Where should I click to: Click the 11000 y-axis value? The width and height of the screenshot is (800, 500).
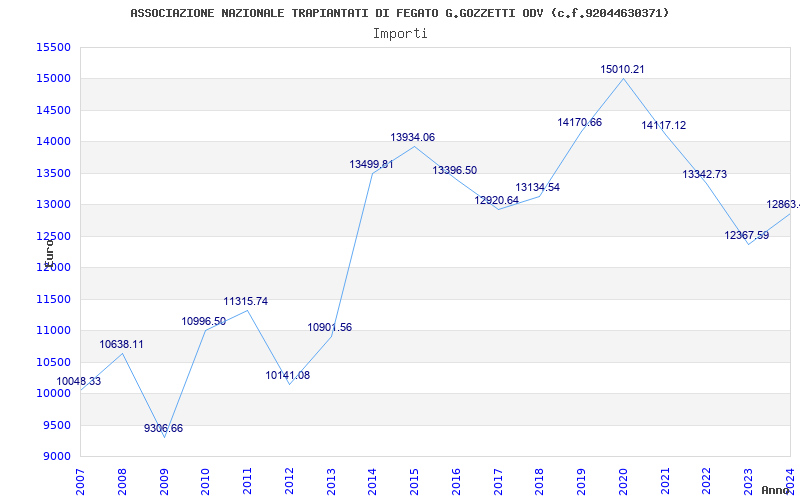(x=53, y=331)
